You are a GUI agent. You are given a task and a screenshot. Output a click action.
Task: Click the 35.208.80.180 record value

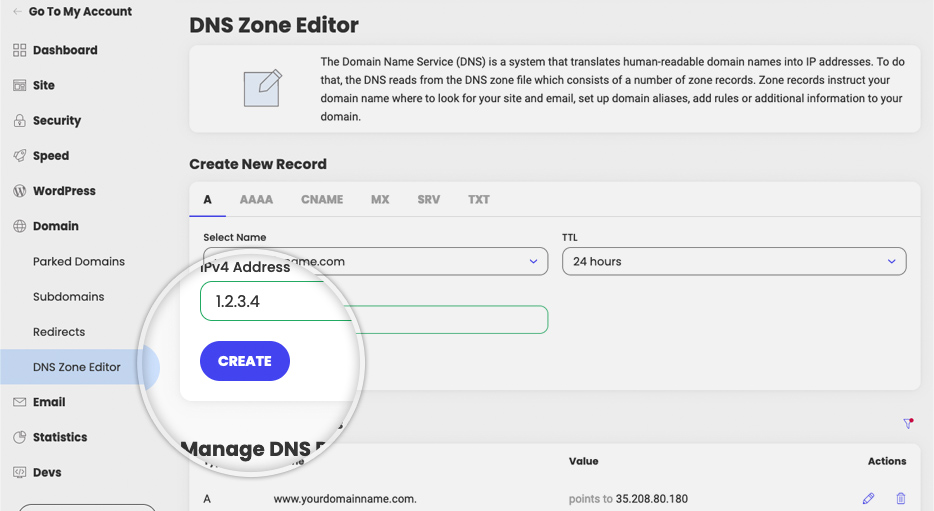click(652, 498)
